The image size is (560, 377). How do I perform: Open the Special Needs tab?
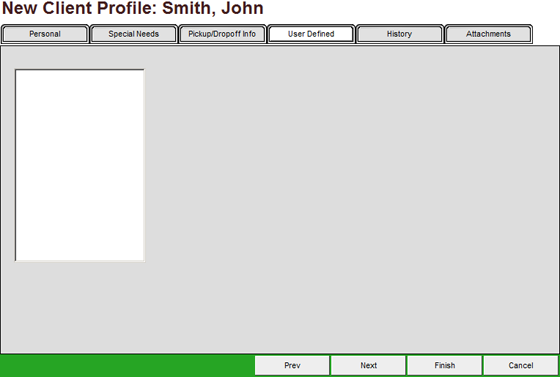tap(134, 34)
